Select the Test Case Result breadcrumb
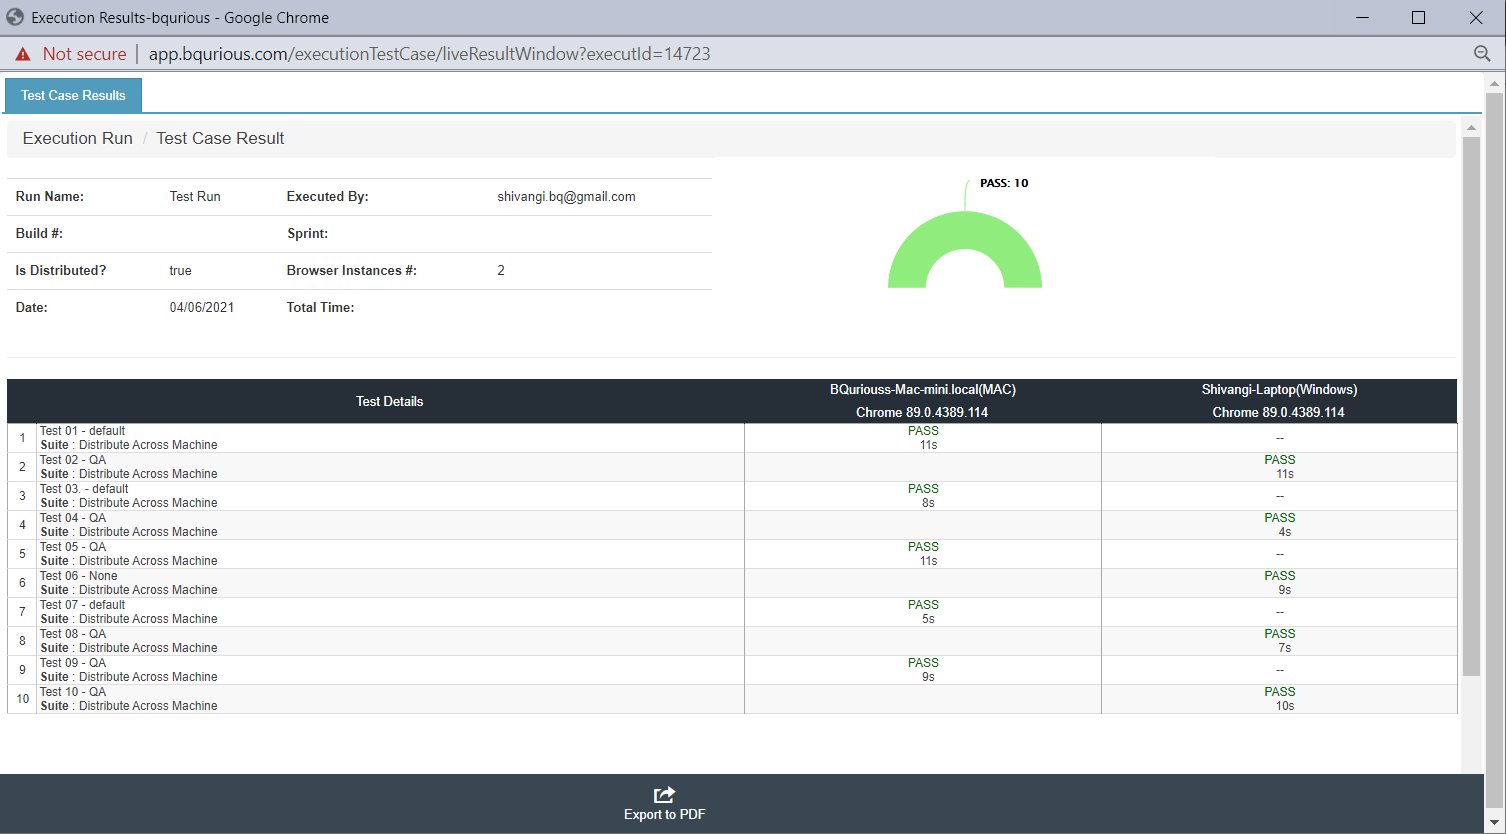Viewport: 1506px width, 834px height. 220,138
